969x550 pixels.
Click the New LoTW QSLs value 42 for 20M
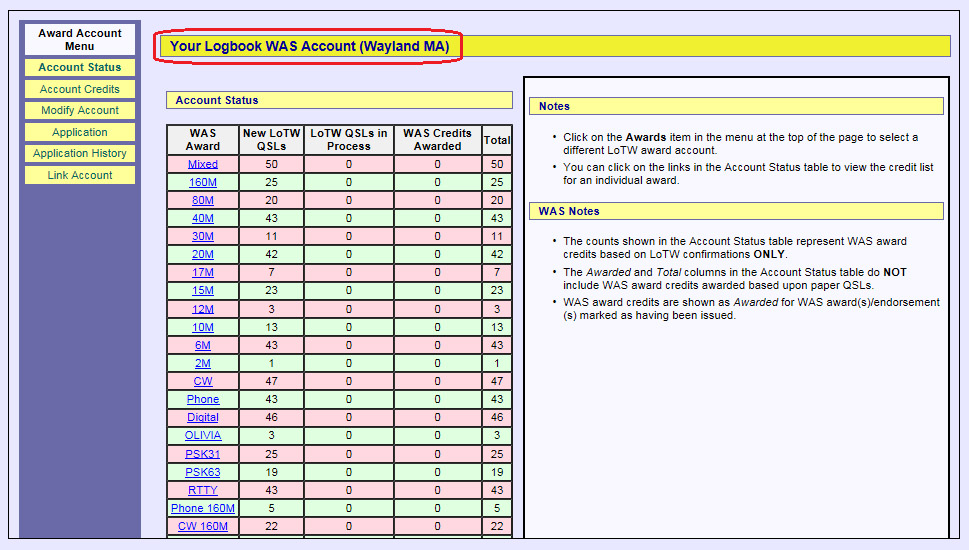pyautogui.click(x=271, y=254)
